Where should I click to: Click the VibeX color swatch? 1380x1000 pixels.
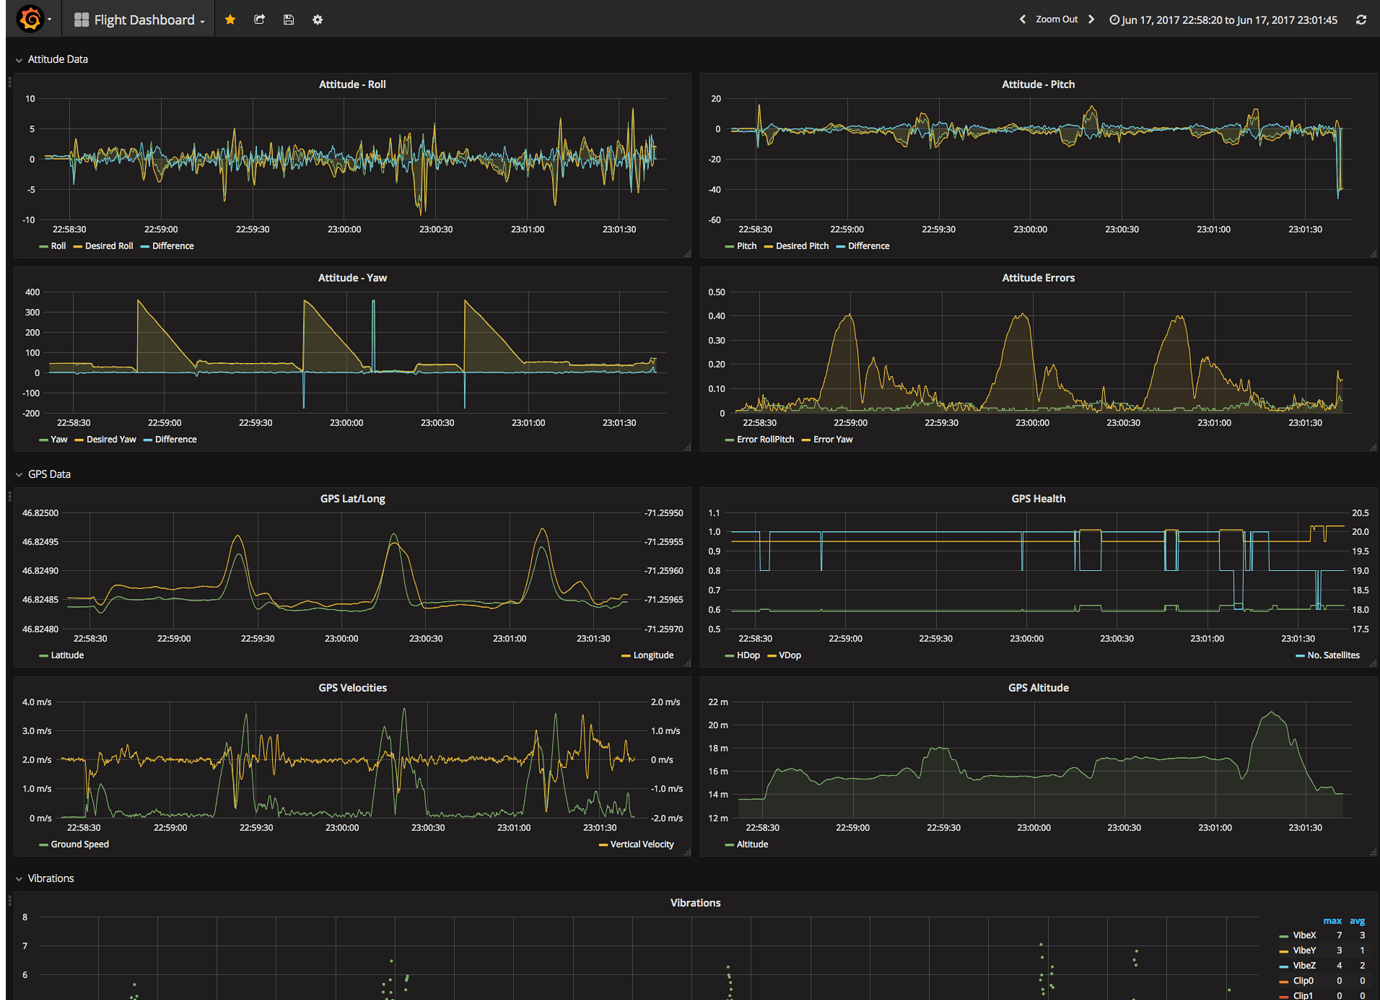click(x=1284, y=935)
